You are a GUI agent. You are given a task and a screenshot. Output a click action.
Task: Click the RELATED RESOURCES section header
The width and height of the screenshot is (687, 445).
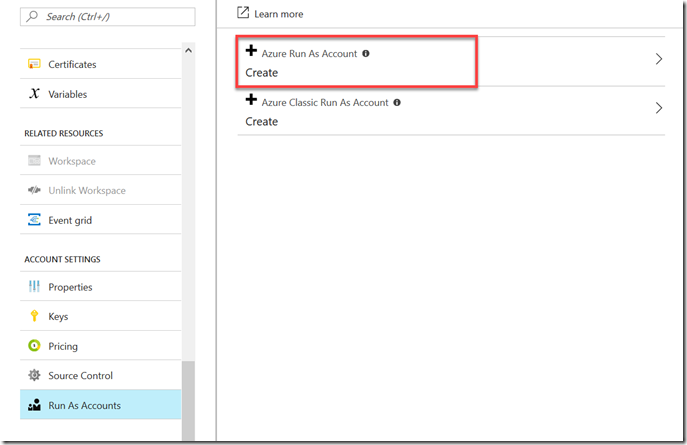point(64,133)
